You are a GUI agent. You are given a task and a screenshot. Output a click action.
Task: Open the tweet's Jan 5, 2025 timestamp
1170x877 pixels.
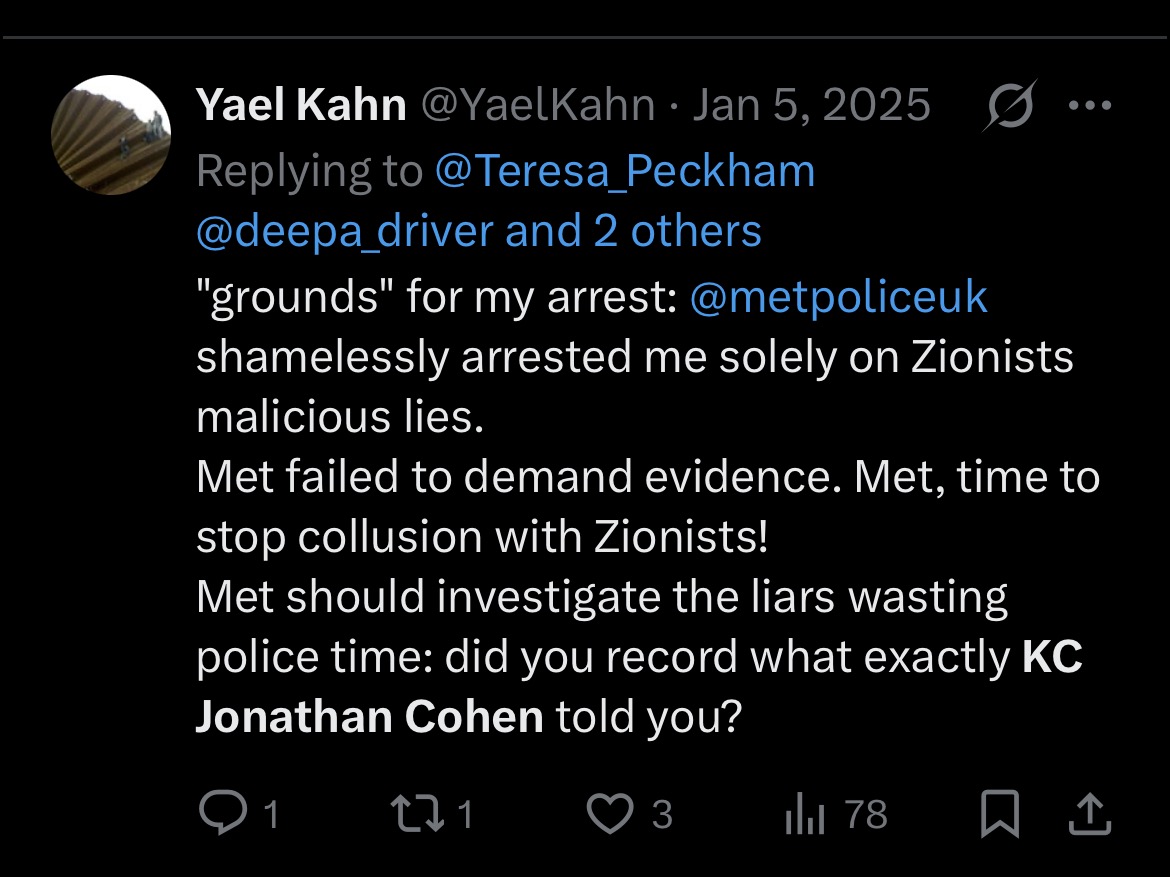(811, 106)
